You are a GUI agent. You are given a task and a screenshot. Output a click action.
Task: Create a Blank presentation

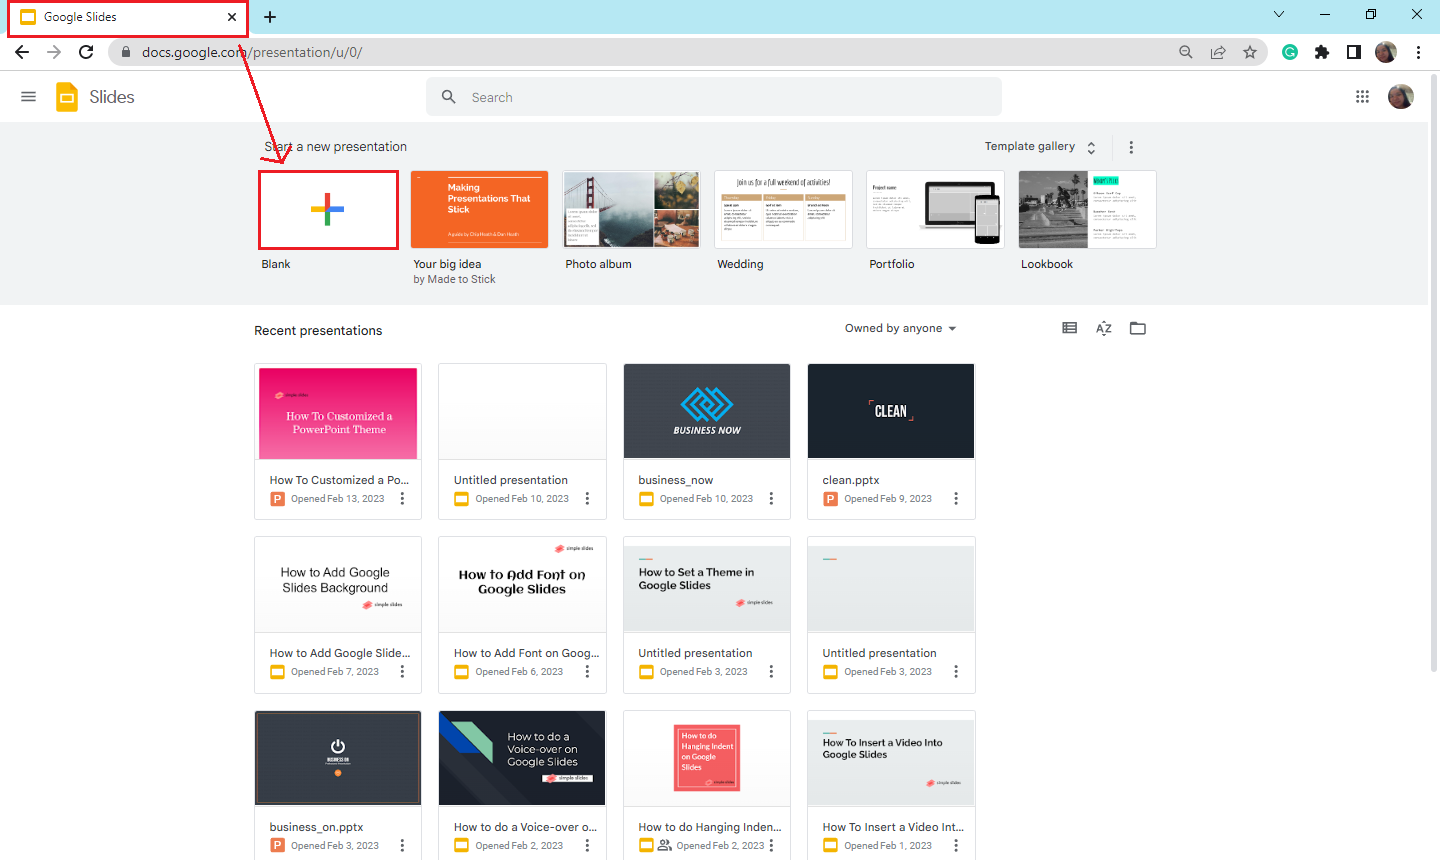point(328,210)
